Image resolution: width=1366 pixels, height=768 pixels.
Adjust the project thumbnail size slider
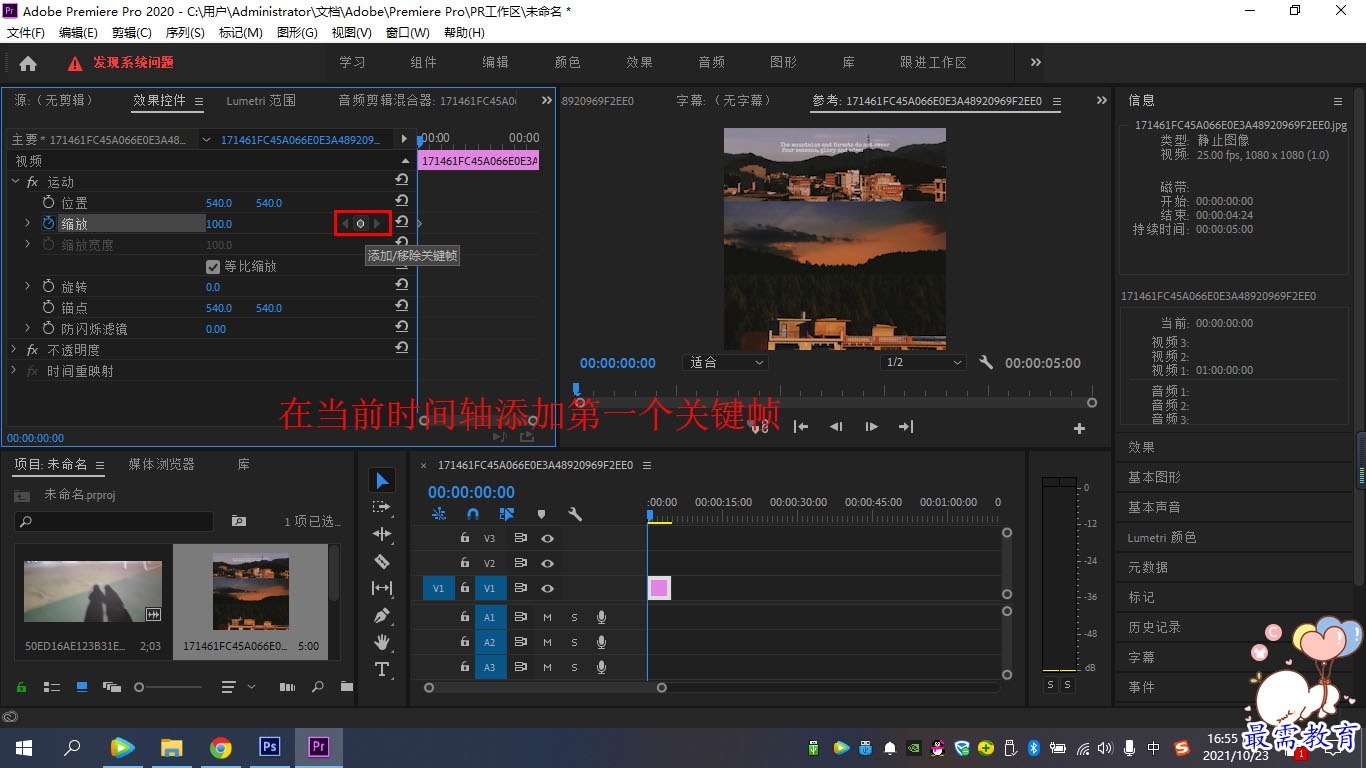[170, 687]
